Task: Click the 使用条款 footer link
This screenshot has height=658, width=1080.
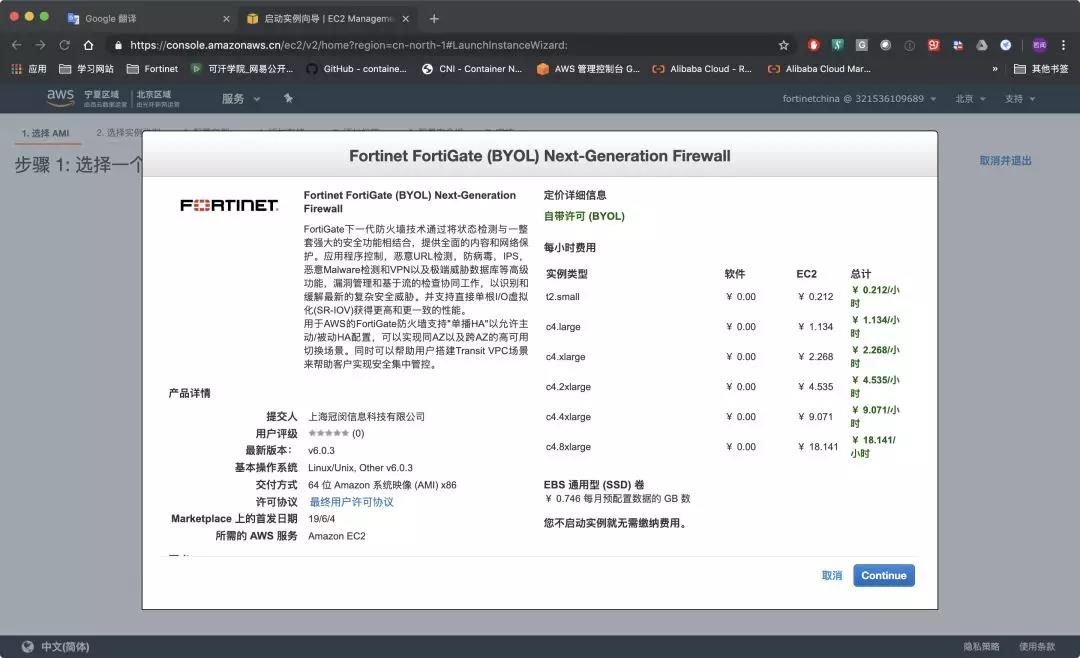Action: (x=1037, y=646)
